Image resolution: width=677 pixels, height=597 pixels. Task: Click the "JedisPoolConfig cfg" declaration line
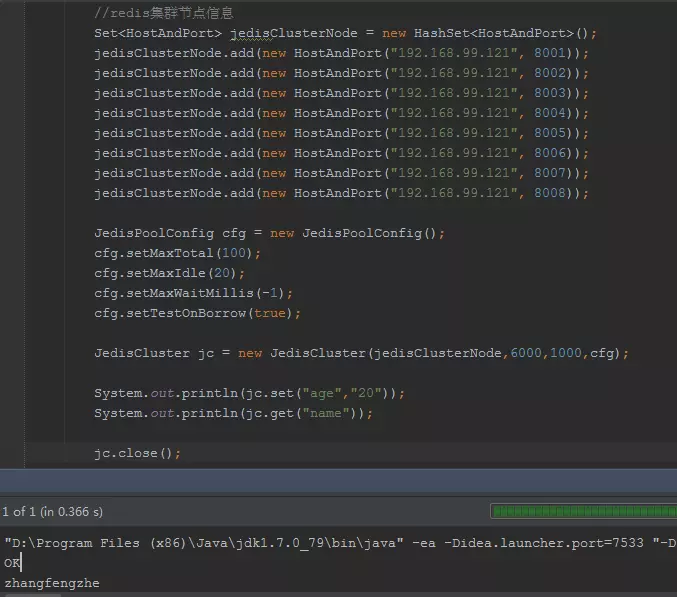coord(269,233)
